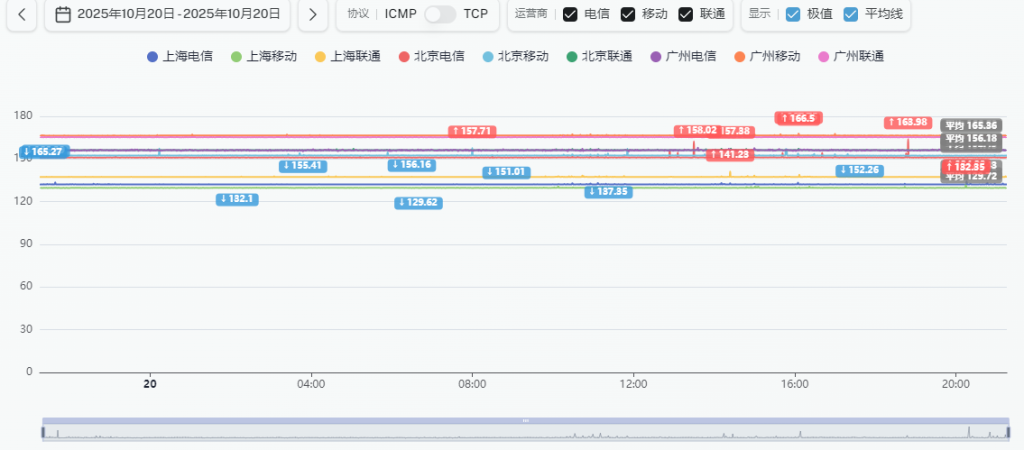1024x450 pixels.
Task: Toggle the 广州移动 legend item
Action: pos(767,56)
